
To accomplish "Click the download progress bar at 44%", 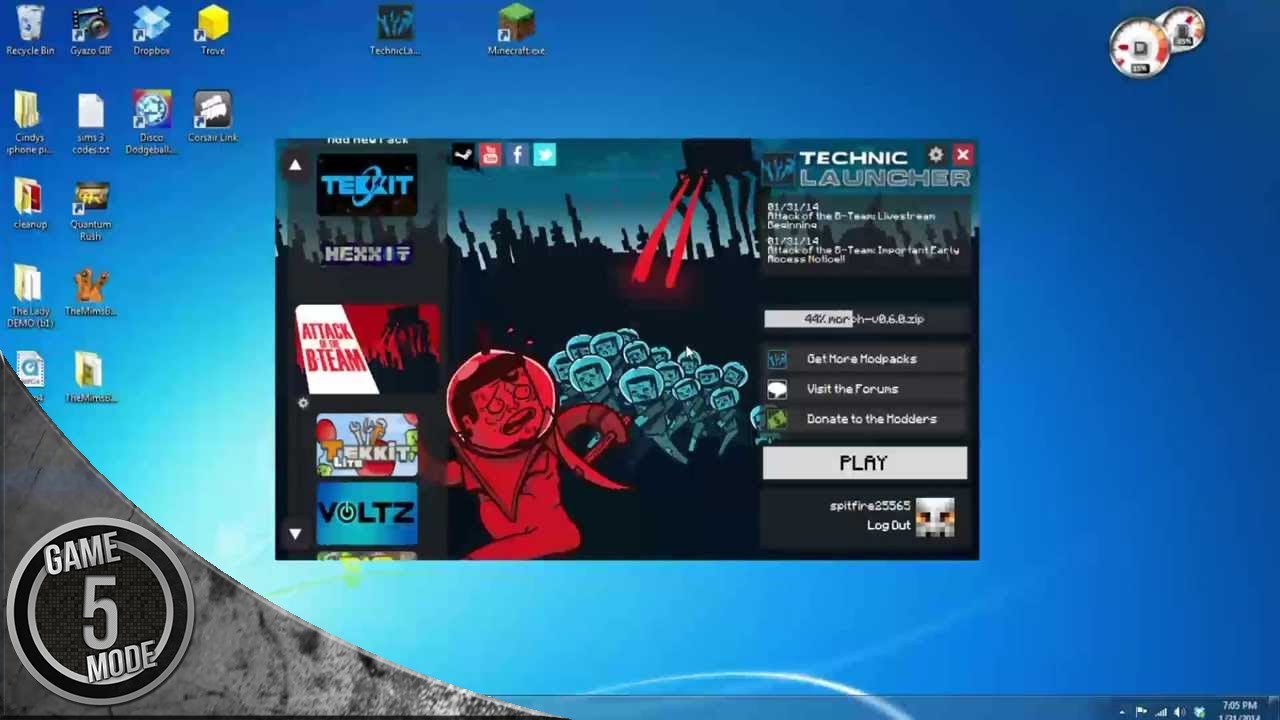I will click(x=865, y=319).
